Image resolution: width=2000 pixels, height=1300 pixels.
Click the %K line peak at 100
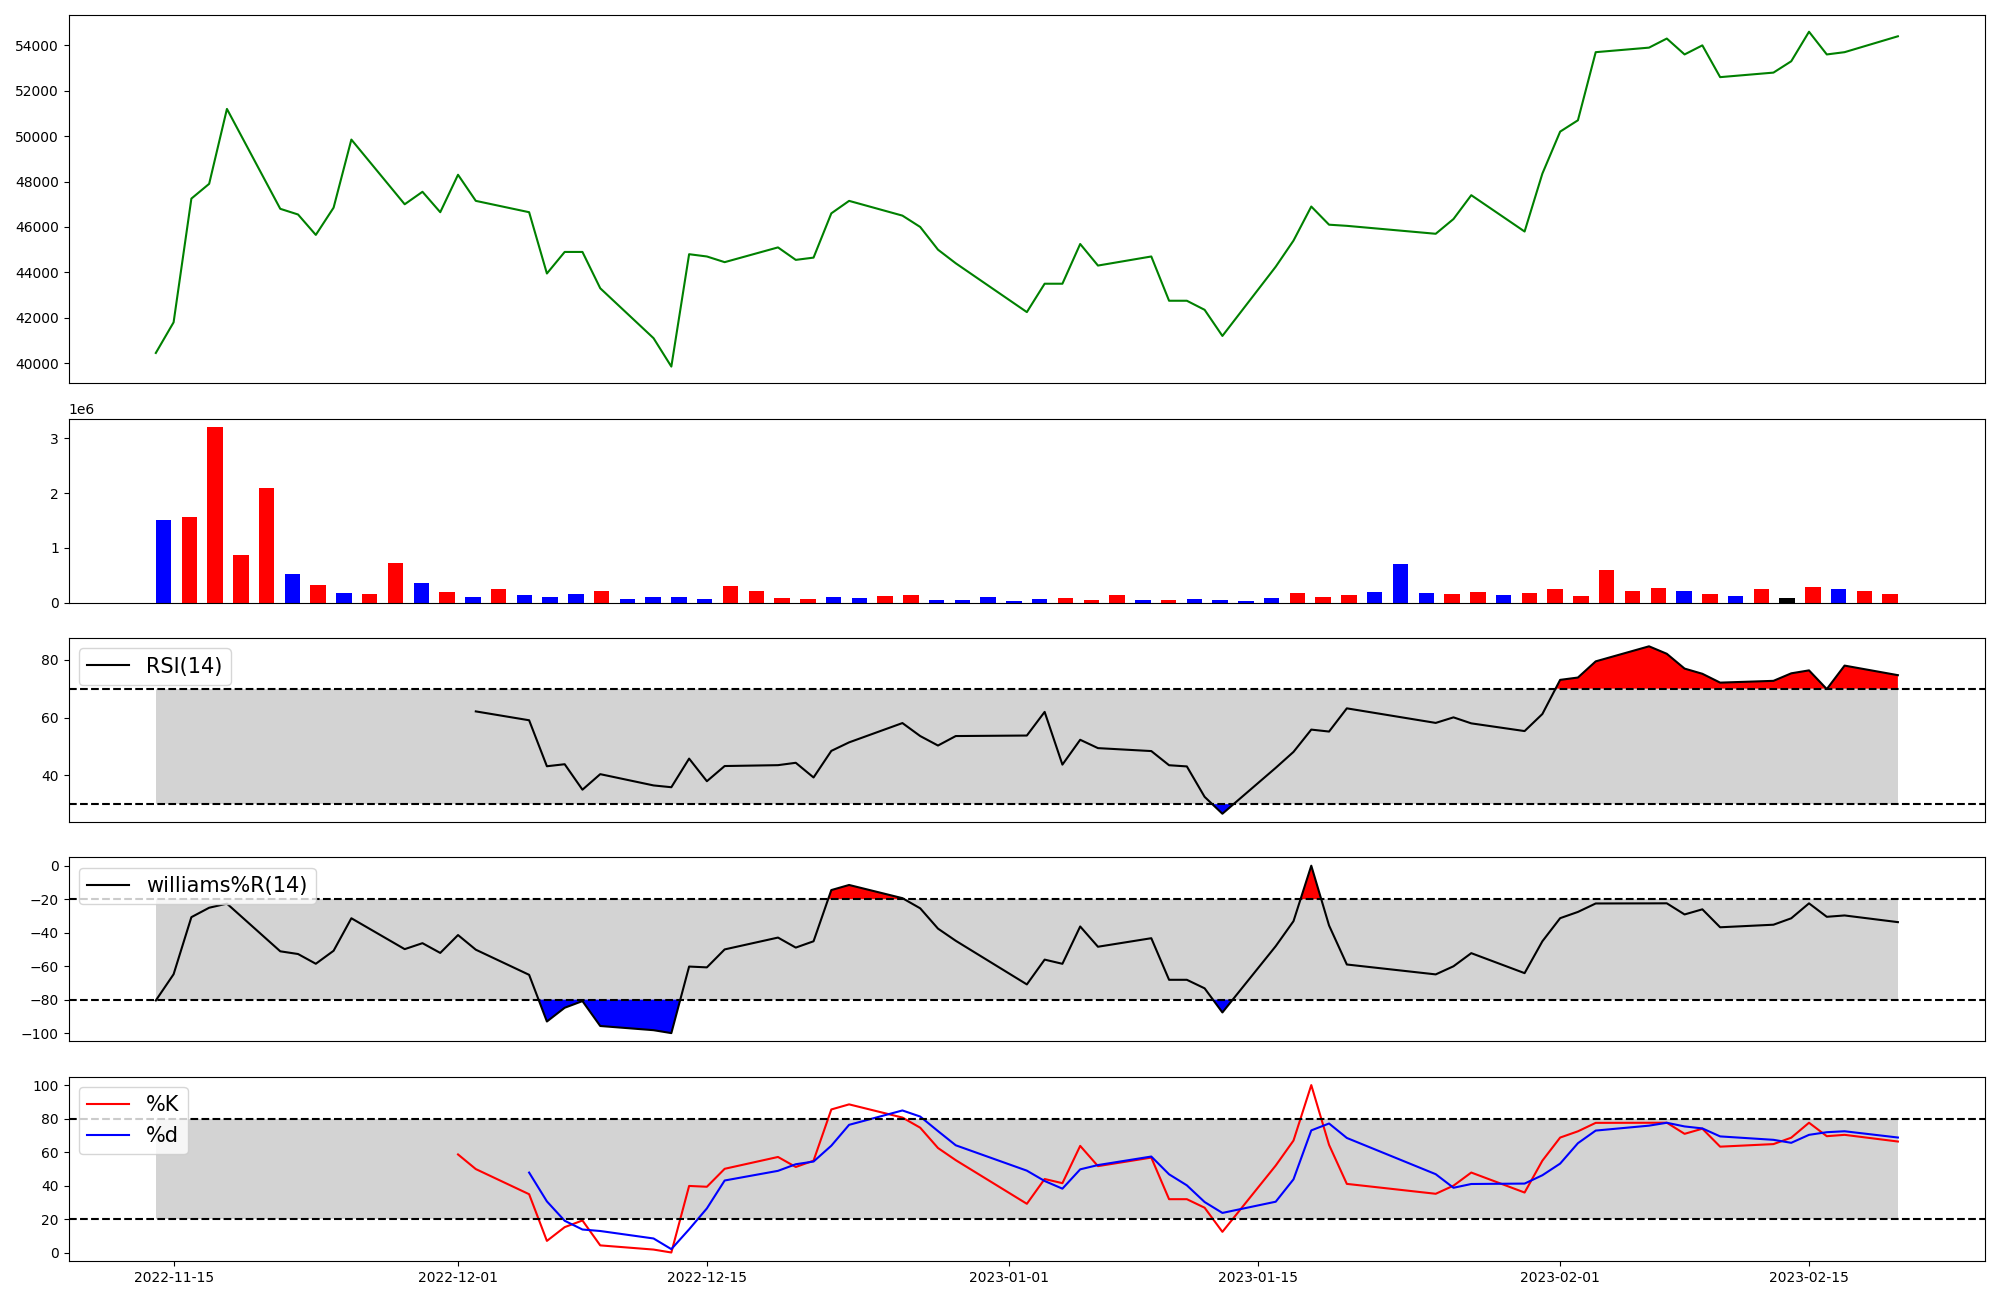1311,1087
